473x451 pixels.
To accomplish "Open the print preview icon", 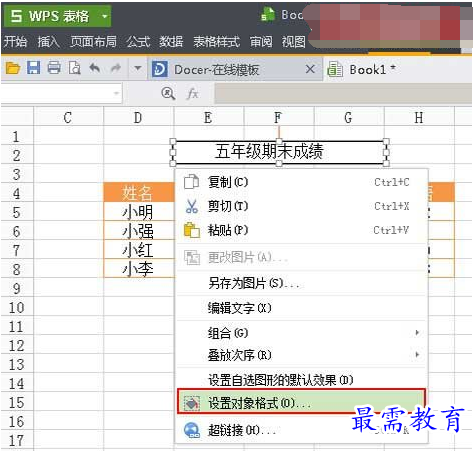I will [x=75, y=68].
